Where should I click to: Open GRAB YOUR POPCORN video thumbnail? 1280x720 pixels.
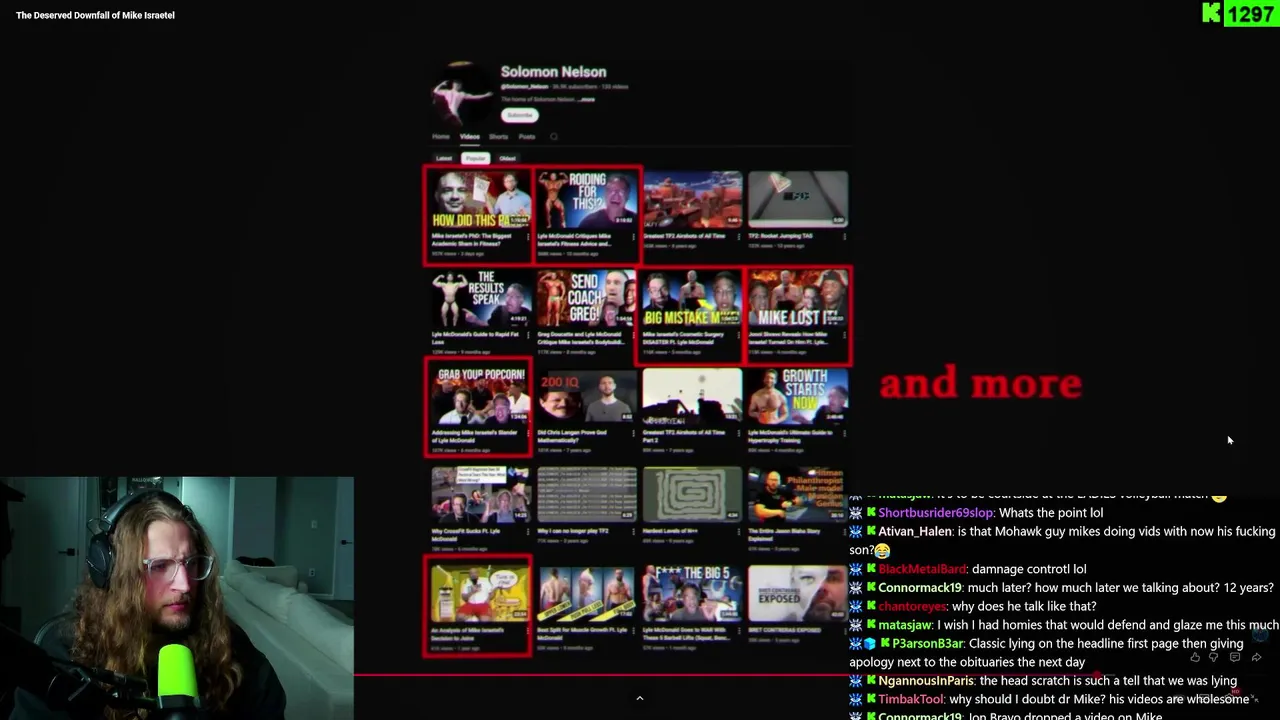pos(480,396)
